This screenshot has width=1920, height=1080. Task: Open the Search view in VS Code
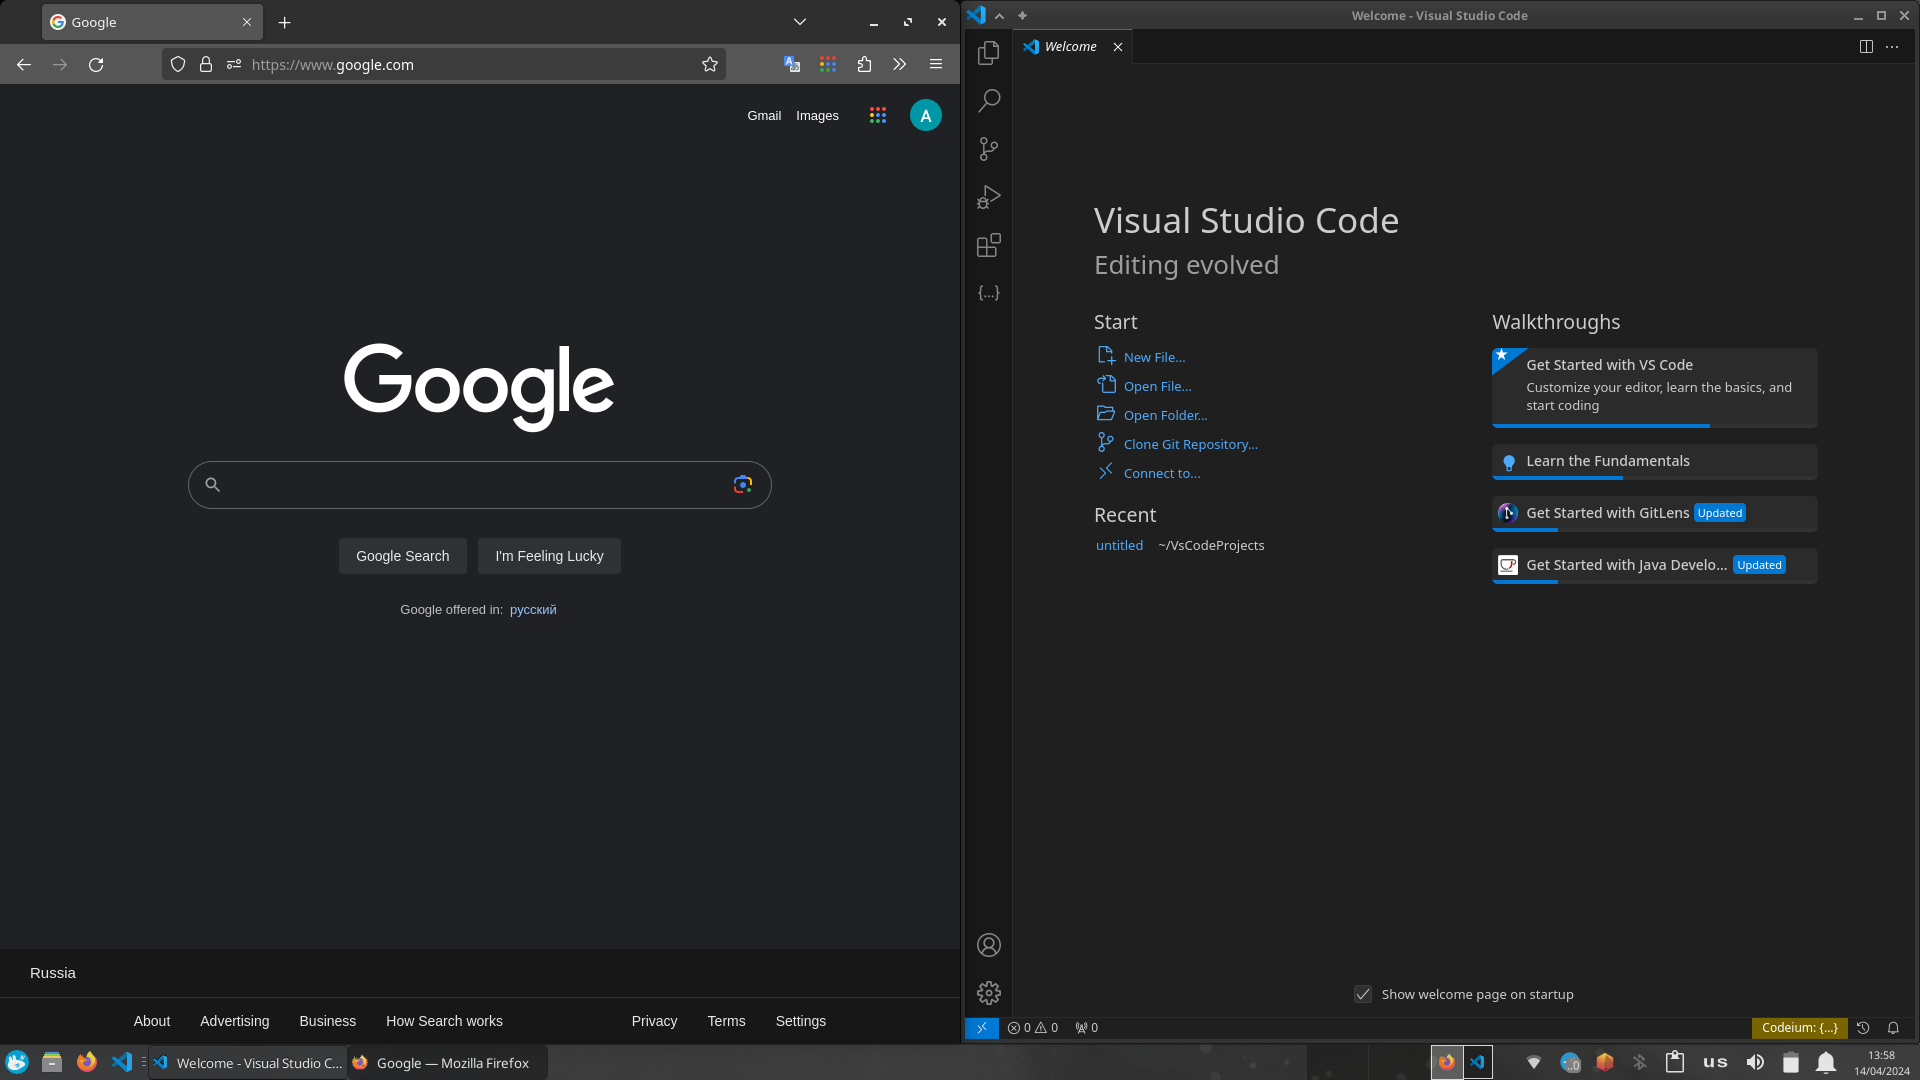point(988,101)
